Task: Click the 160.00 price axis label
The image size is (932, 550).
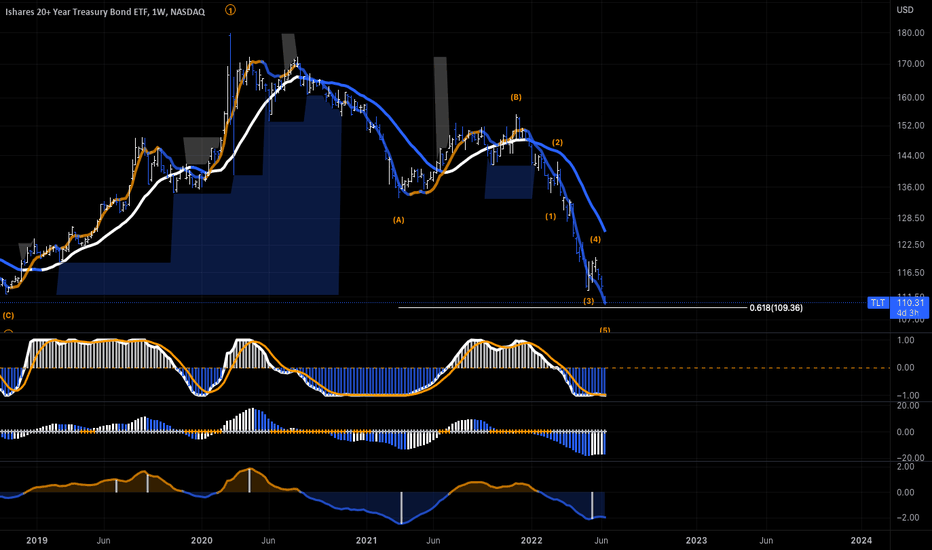Action: [x=911, y=98]
